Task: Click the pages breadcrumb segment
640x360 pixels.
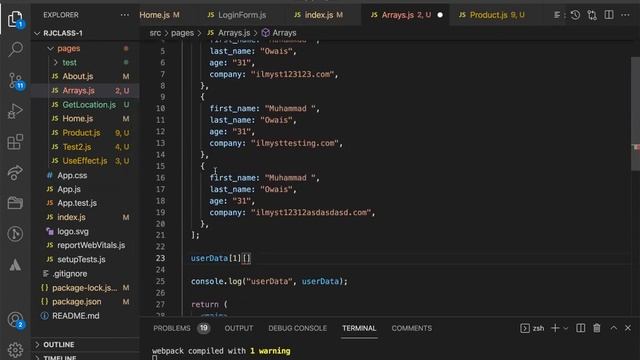Action: point(182,33)
